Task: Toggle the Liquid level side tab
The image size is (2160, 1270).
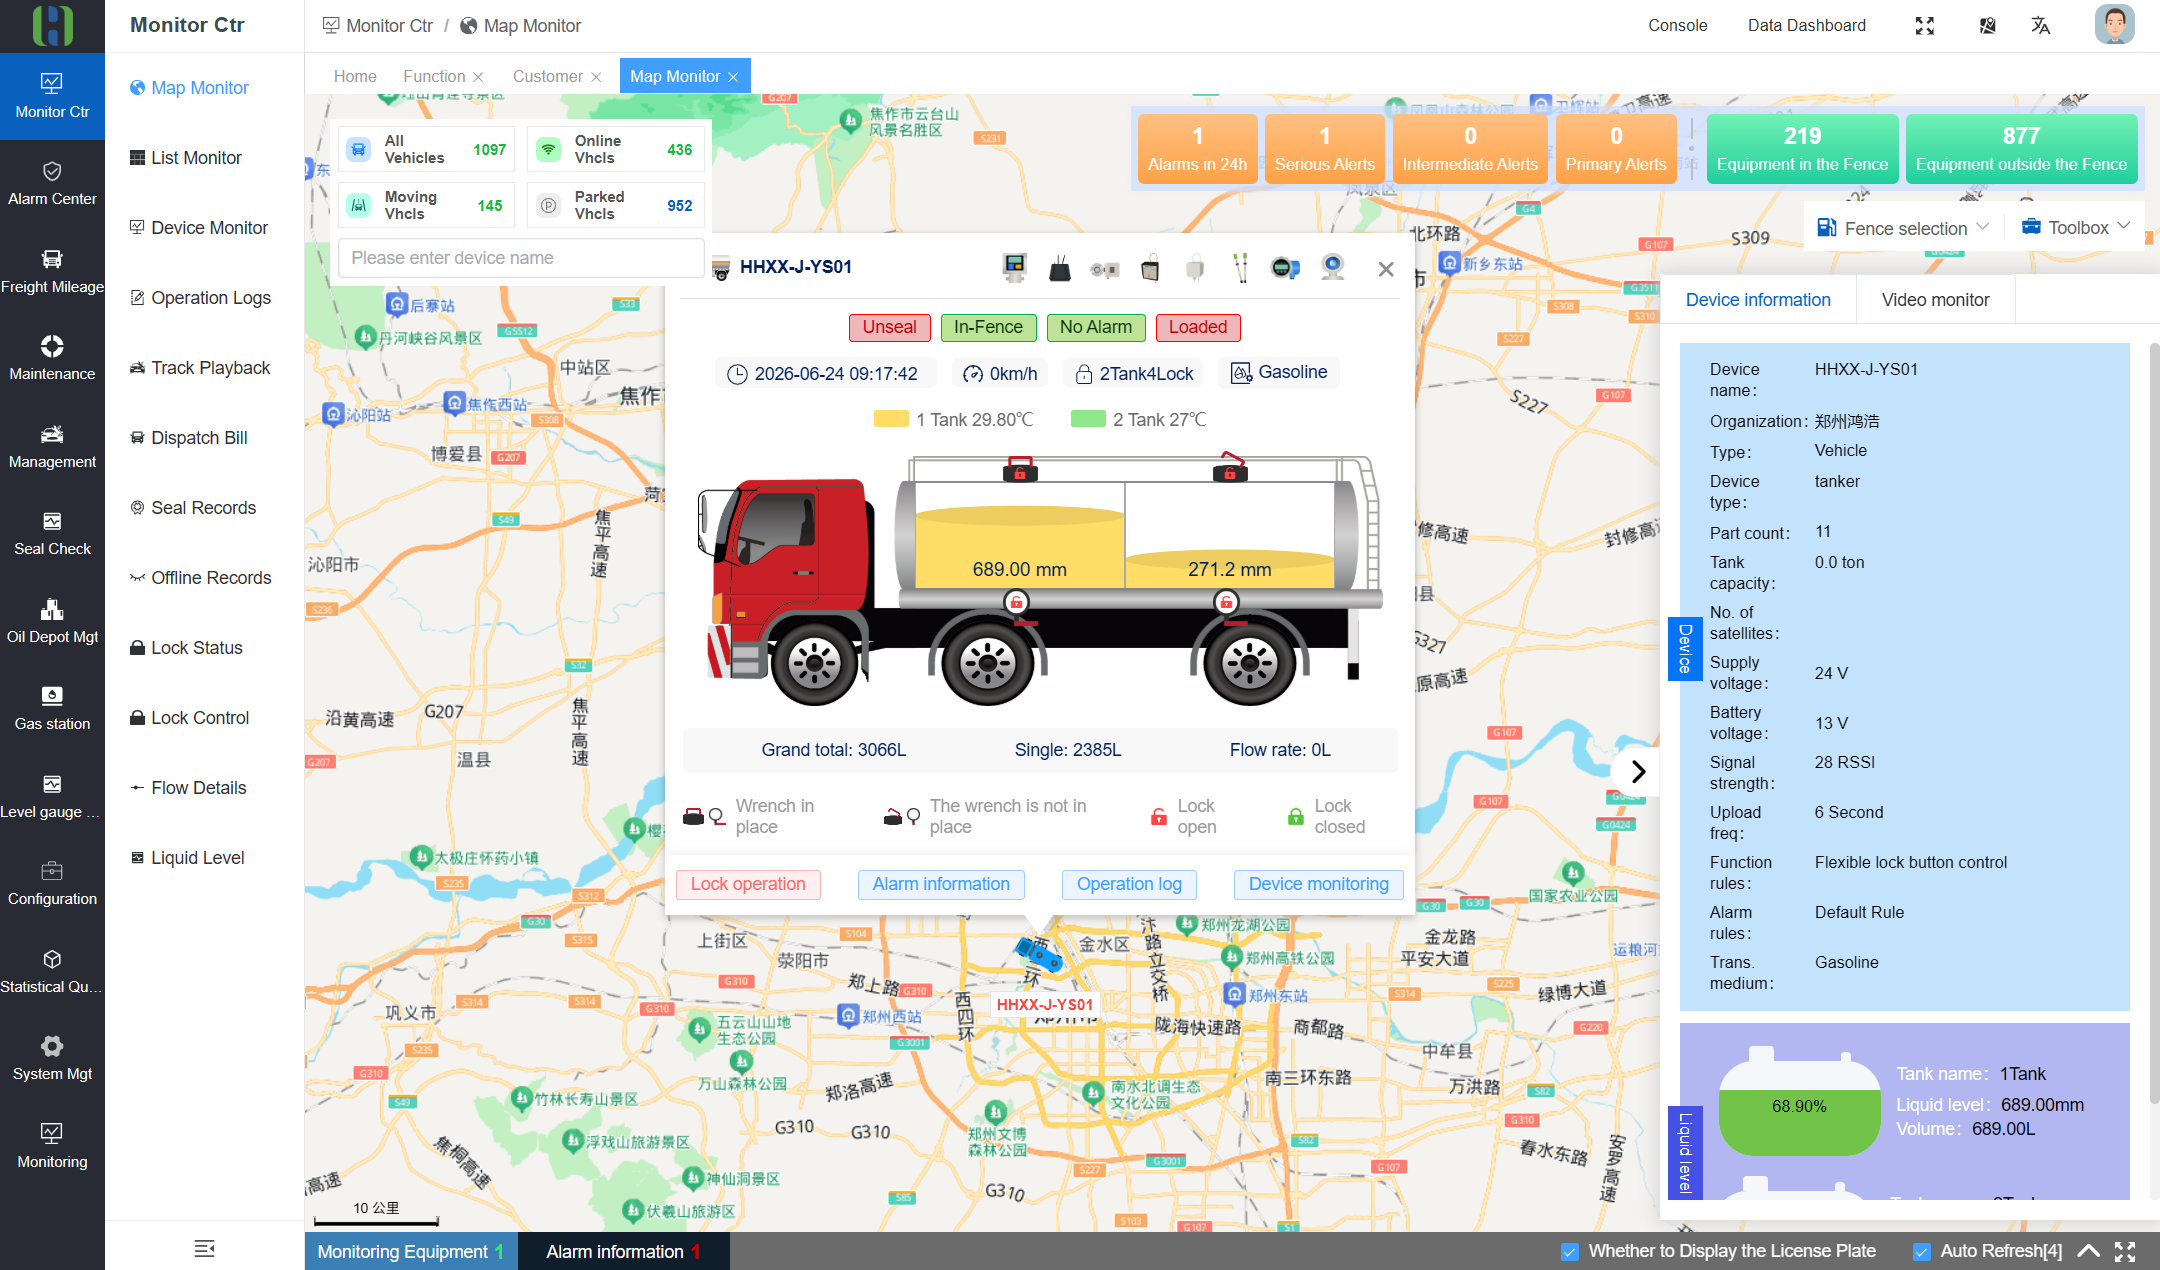Action: [x=1684, y=1152]
